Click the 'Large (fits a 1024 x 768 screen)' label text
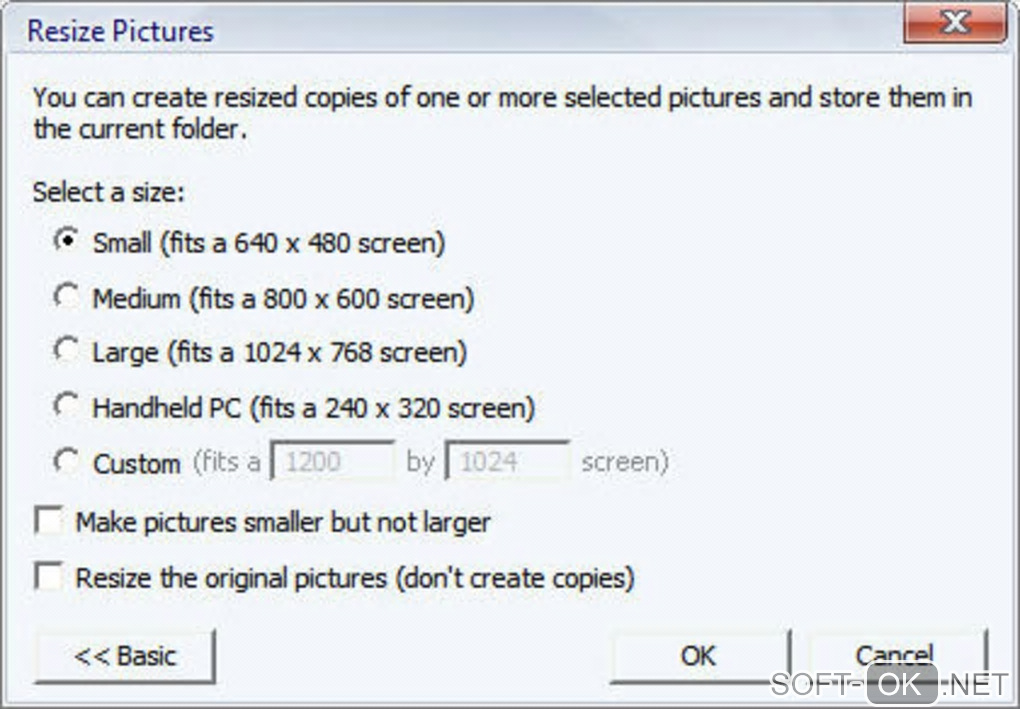The width and height of the screenshot is (1020, 709). coord(279,352)
